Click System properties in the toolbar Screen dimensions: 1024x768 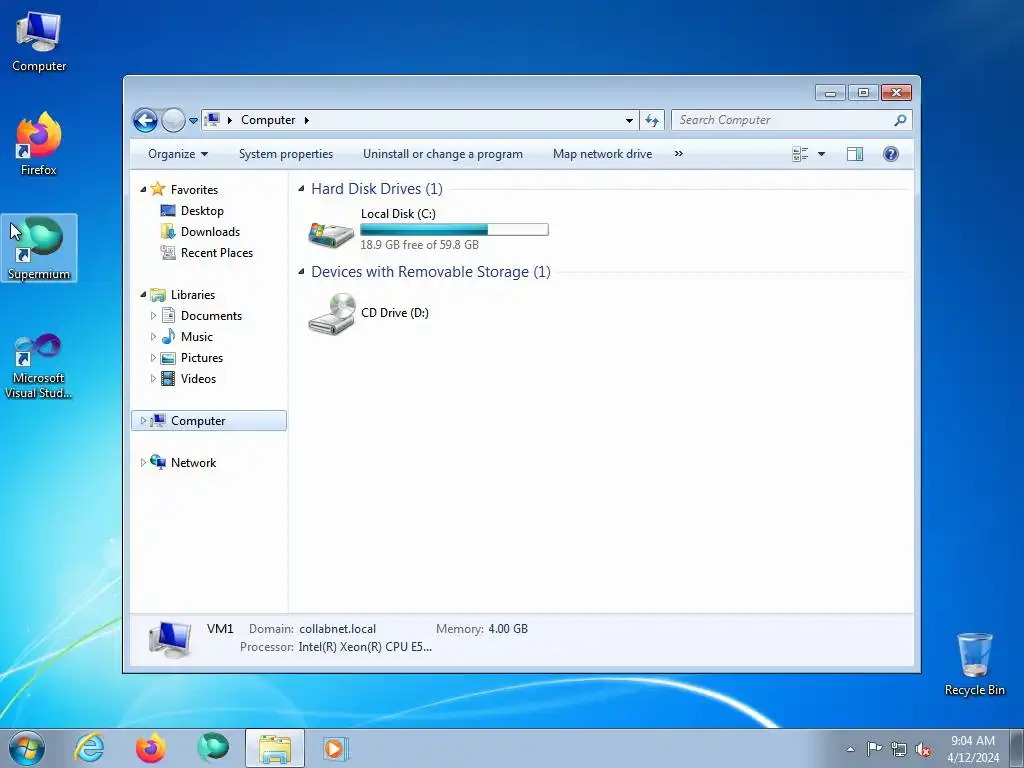285,154
